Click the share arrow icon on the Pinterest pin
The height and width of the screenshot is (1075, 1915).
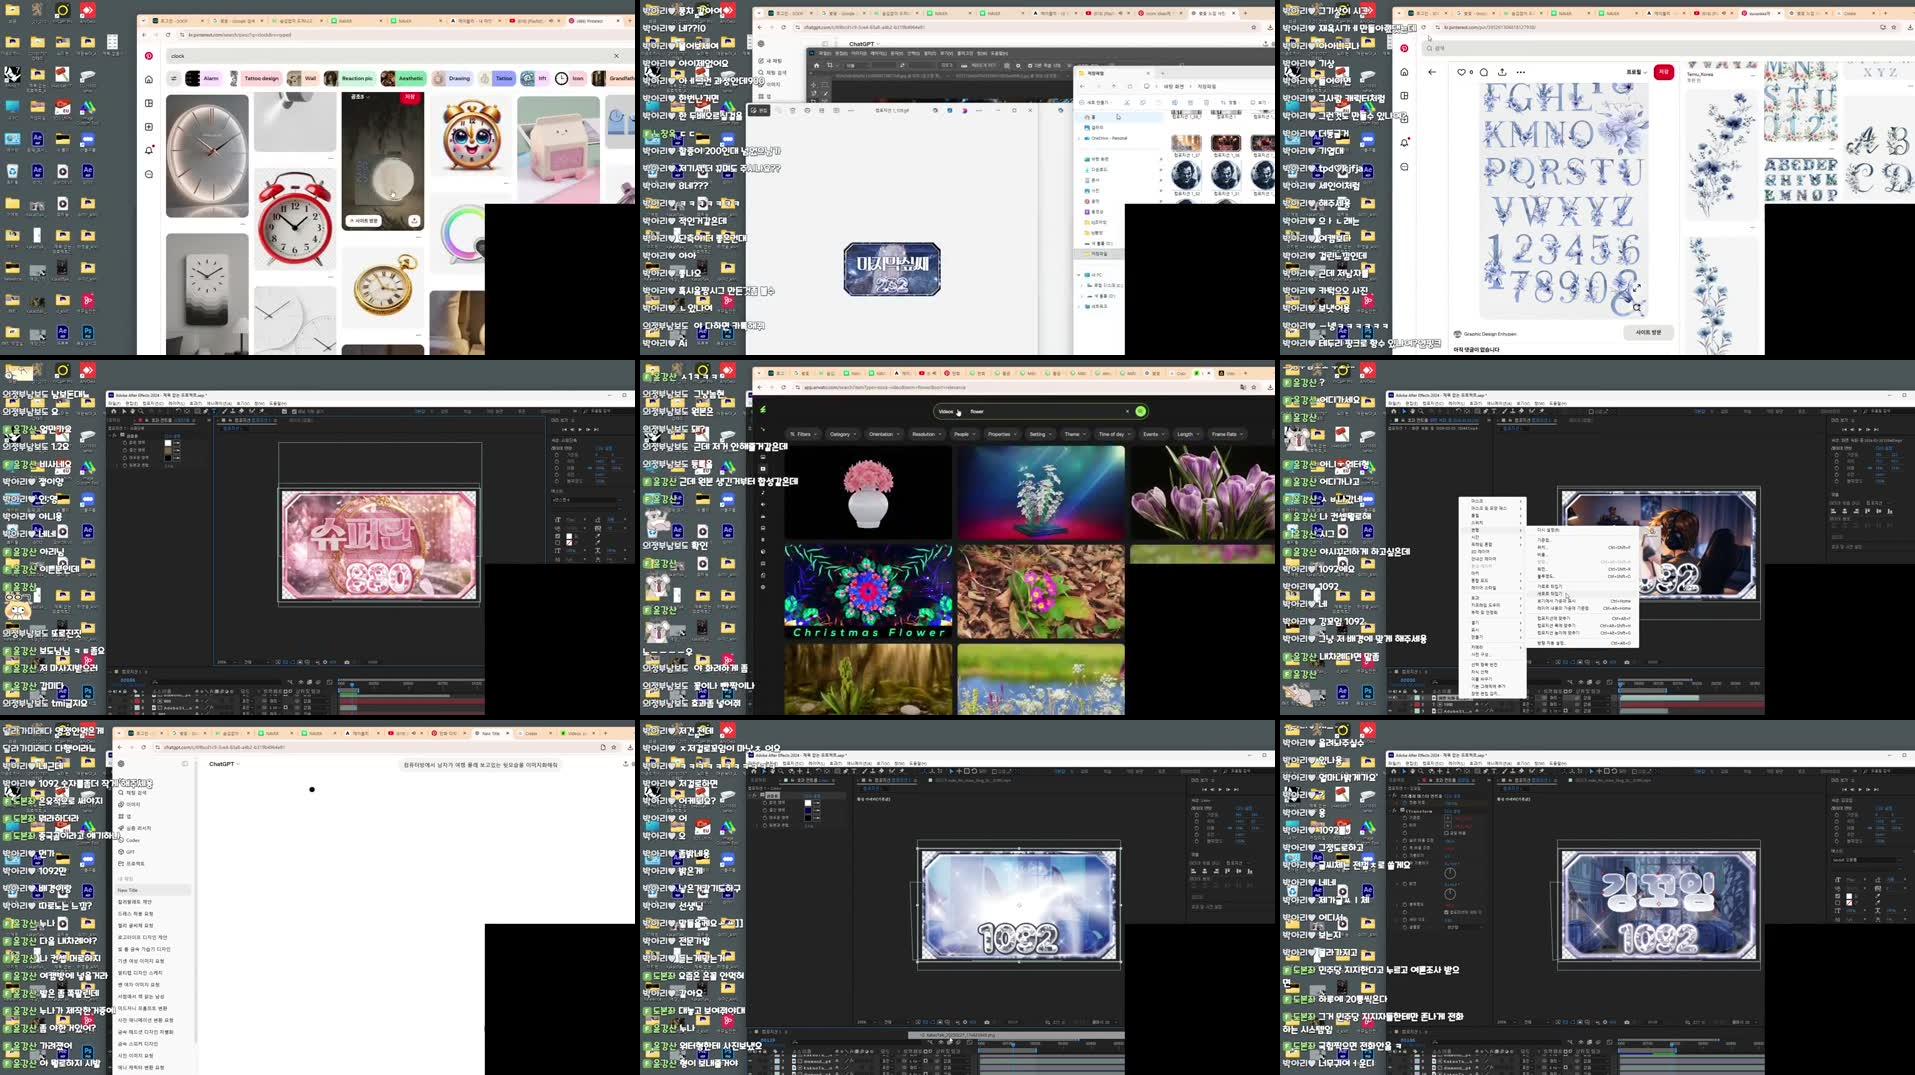(x=1503, y=71)
